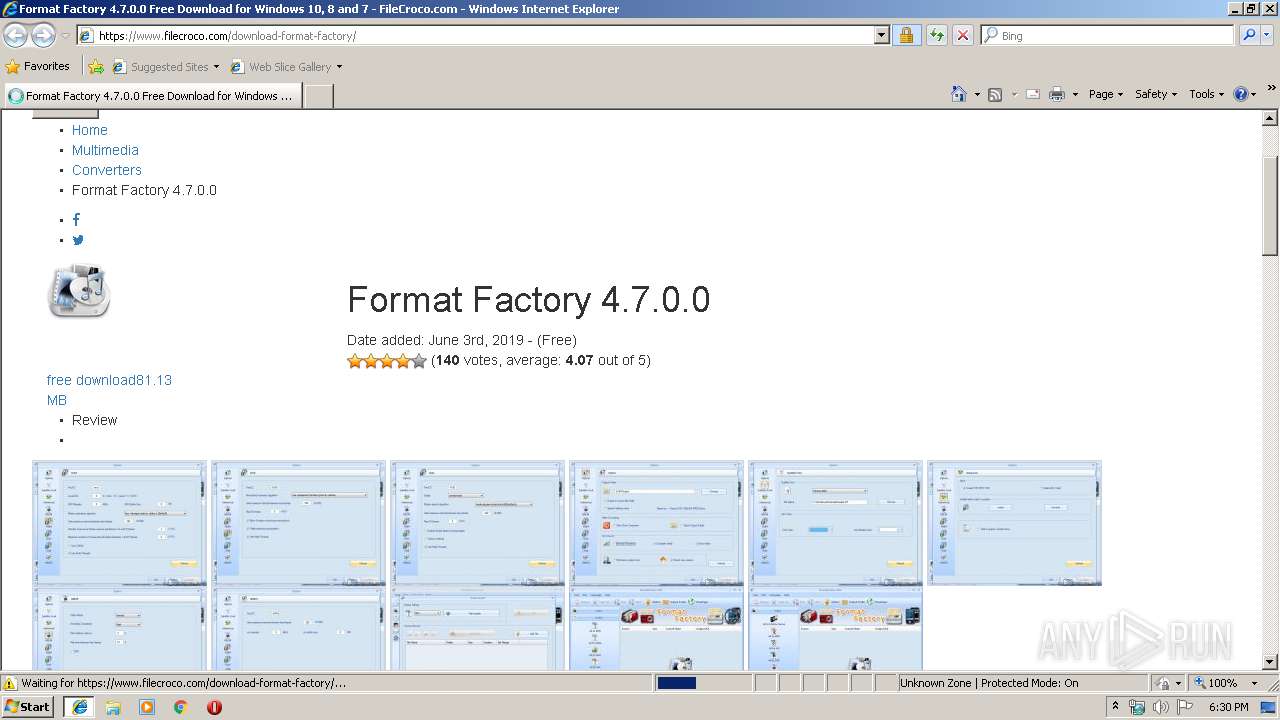The height and width of the screenshot is (720, 1280).
Task: Go to the Home breadcrumb link
Action: point(89,130)
